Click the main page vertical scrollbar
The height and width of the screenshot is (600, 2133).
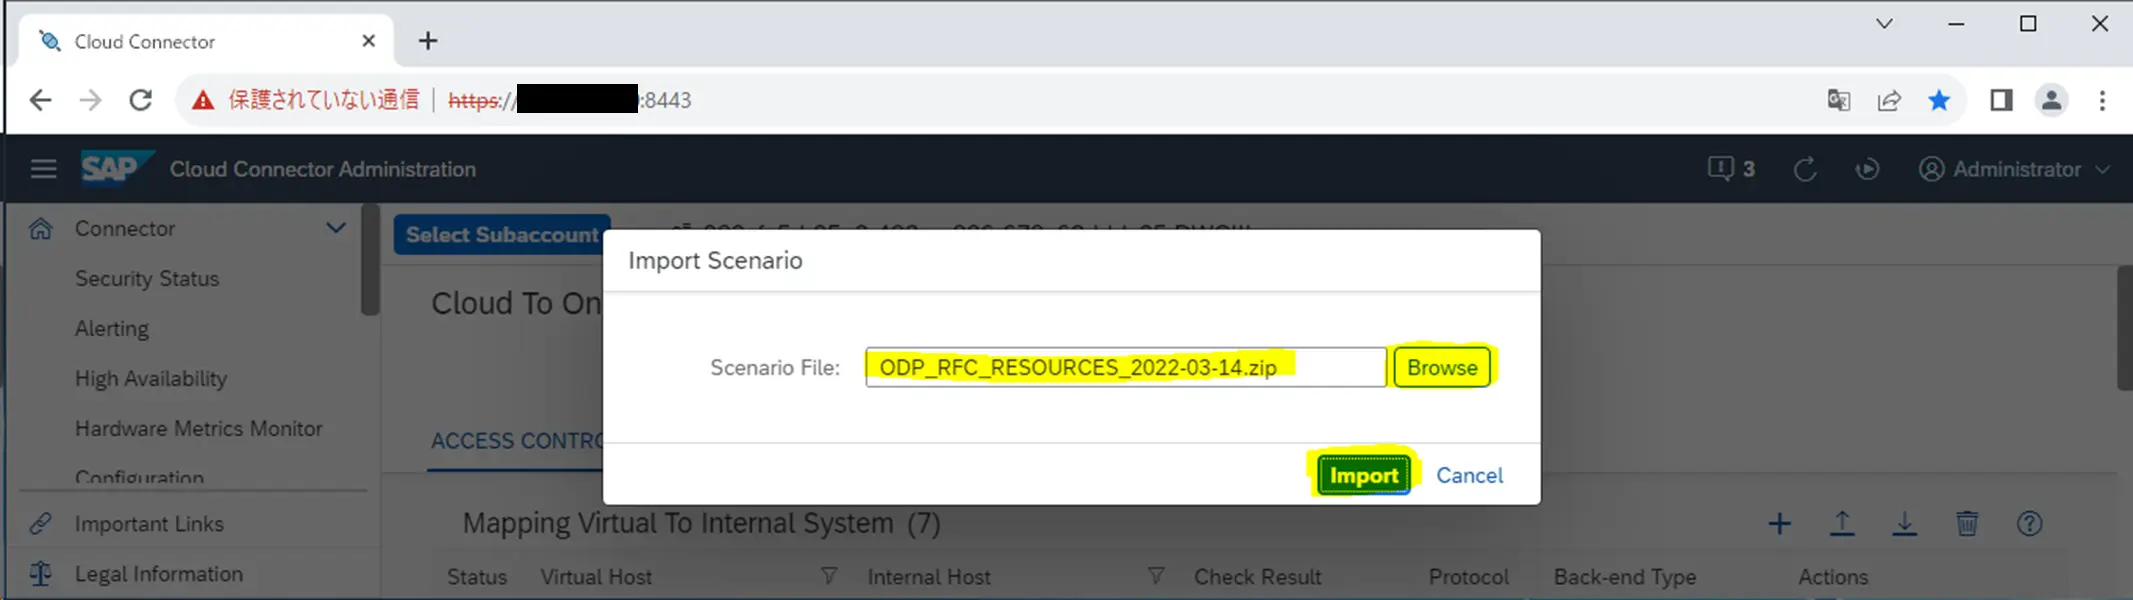tap(2125, 328)
